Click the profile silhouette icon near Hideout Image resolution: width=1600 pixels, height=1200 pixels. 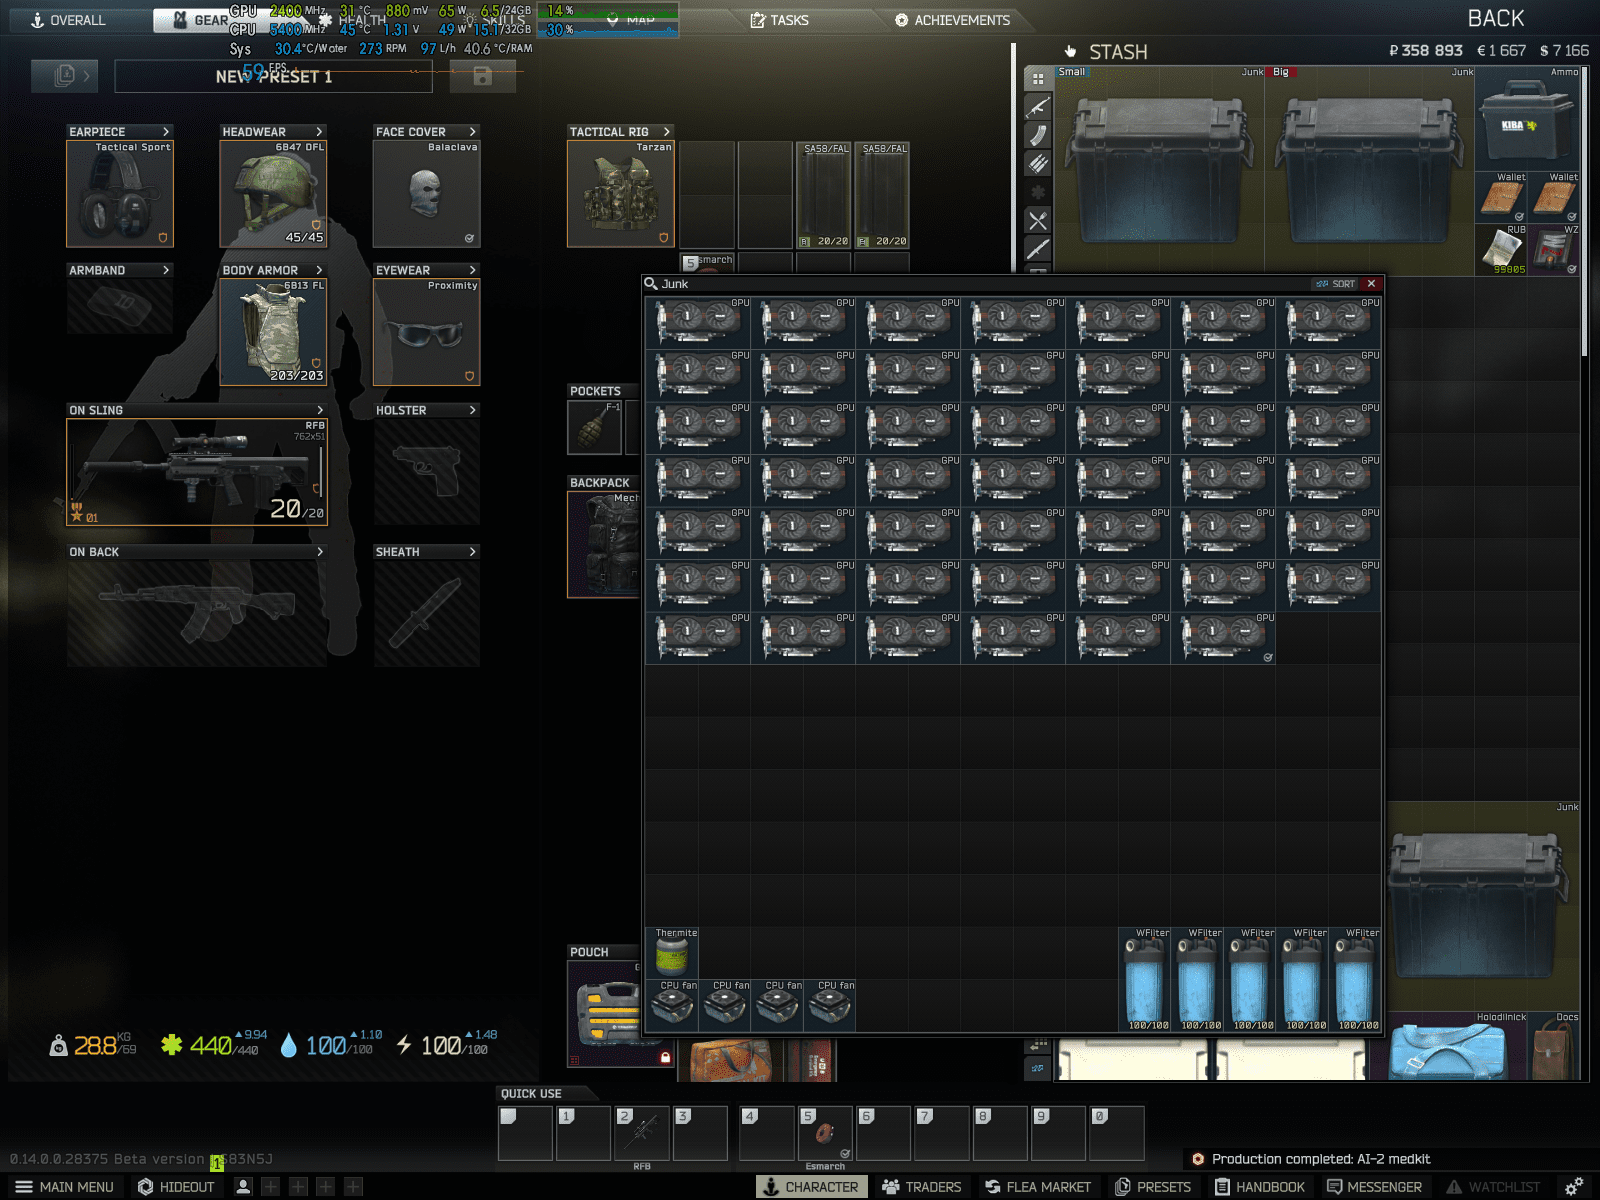click(x=243, y=1187)
